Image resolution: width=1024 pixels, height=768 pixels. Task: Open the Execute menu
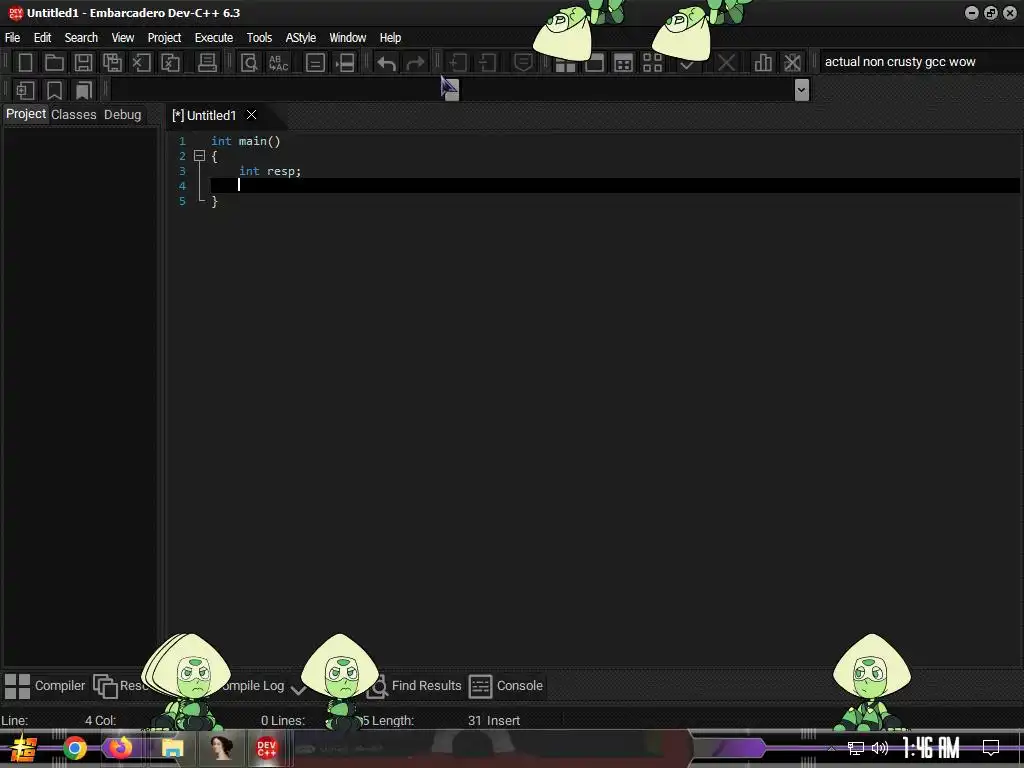(214, 38)
